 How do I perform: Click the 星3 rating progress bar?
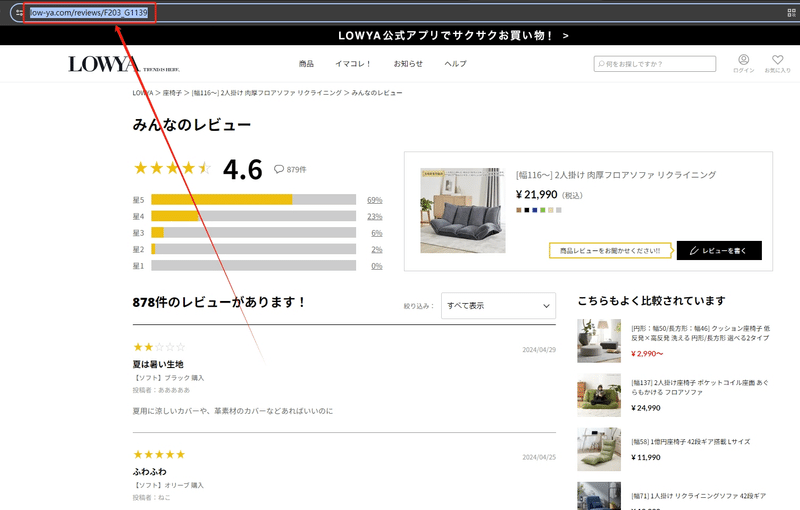tap(254, 233)
